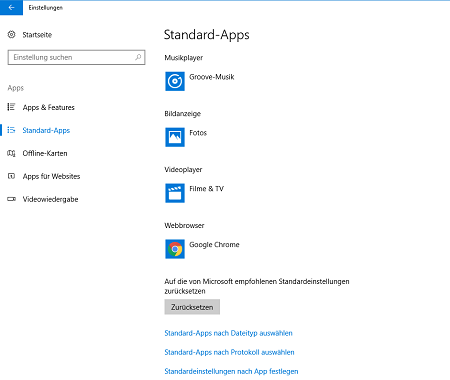Go to Startseite

pos(37,35)
